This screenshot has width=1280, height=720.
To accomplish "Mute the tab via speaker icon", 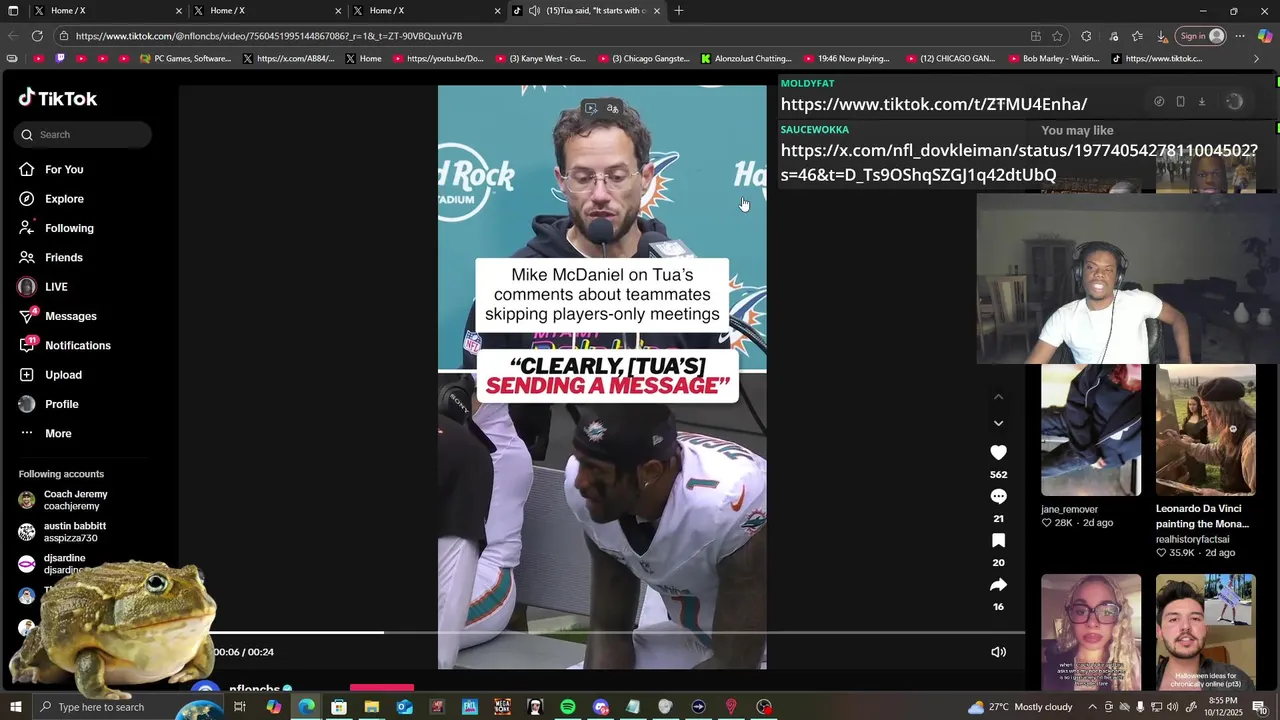I will 534,11.
